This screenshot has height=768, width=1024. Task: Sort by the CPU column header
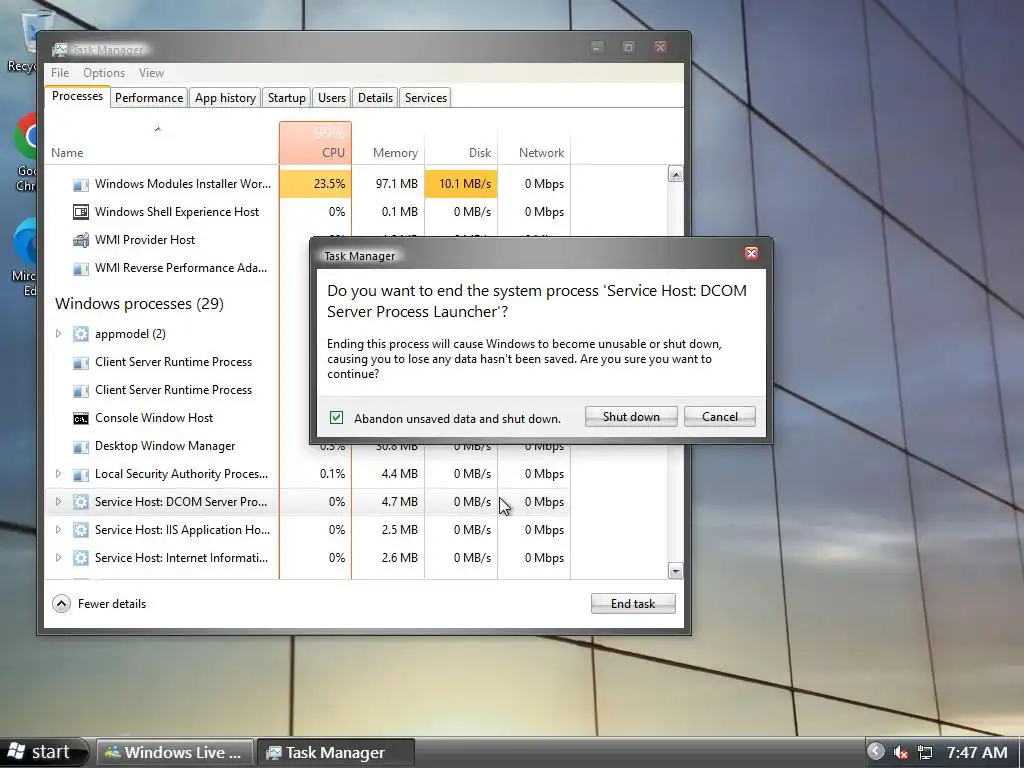315,143
